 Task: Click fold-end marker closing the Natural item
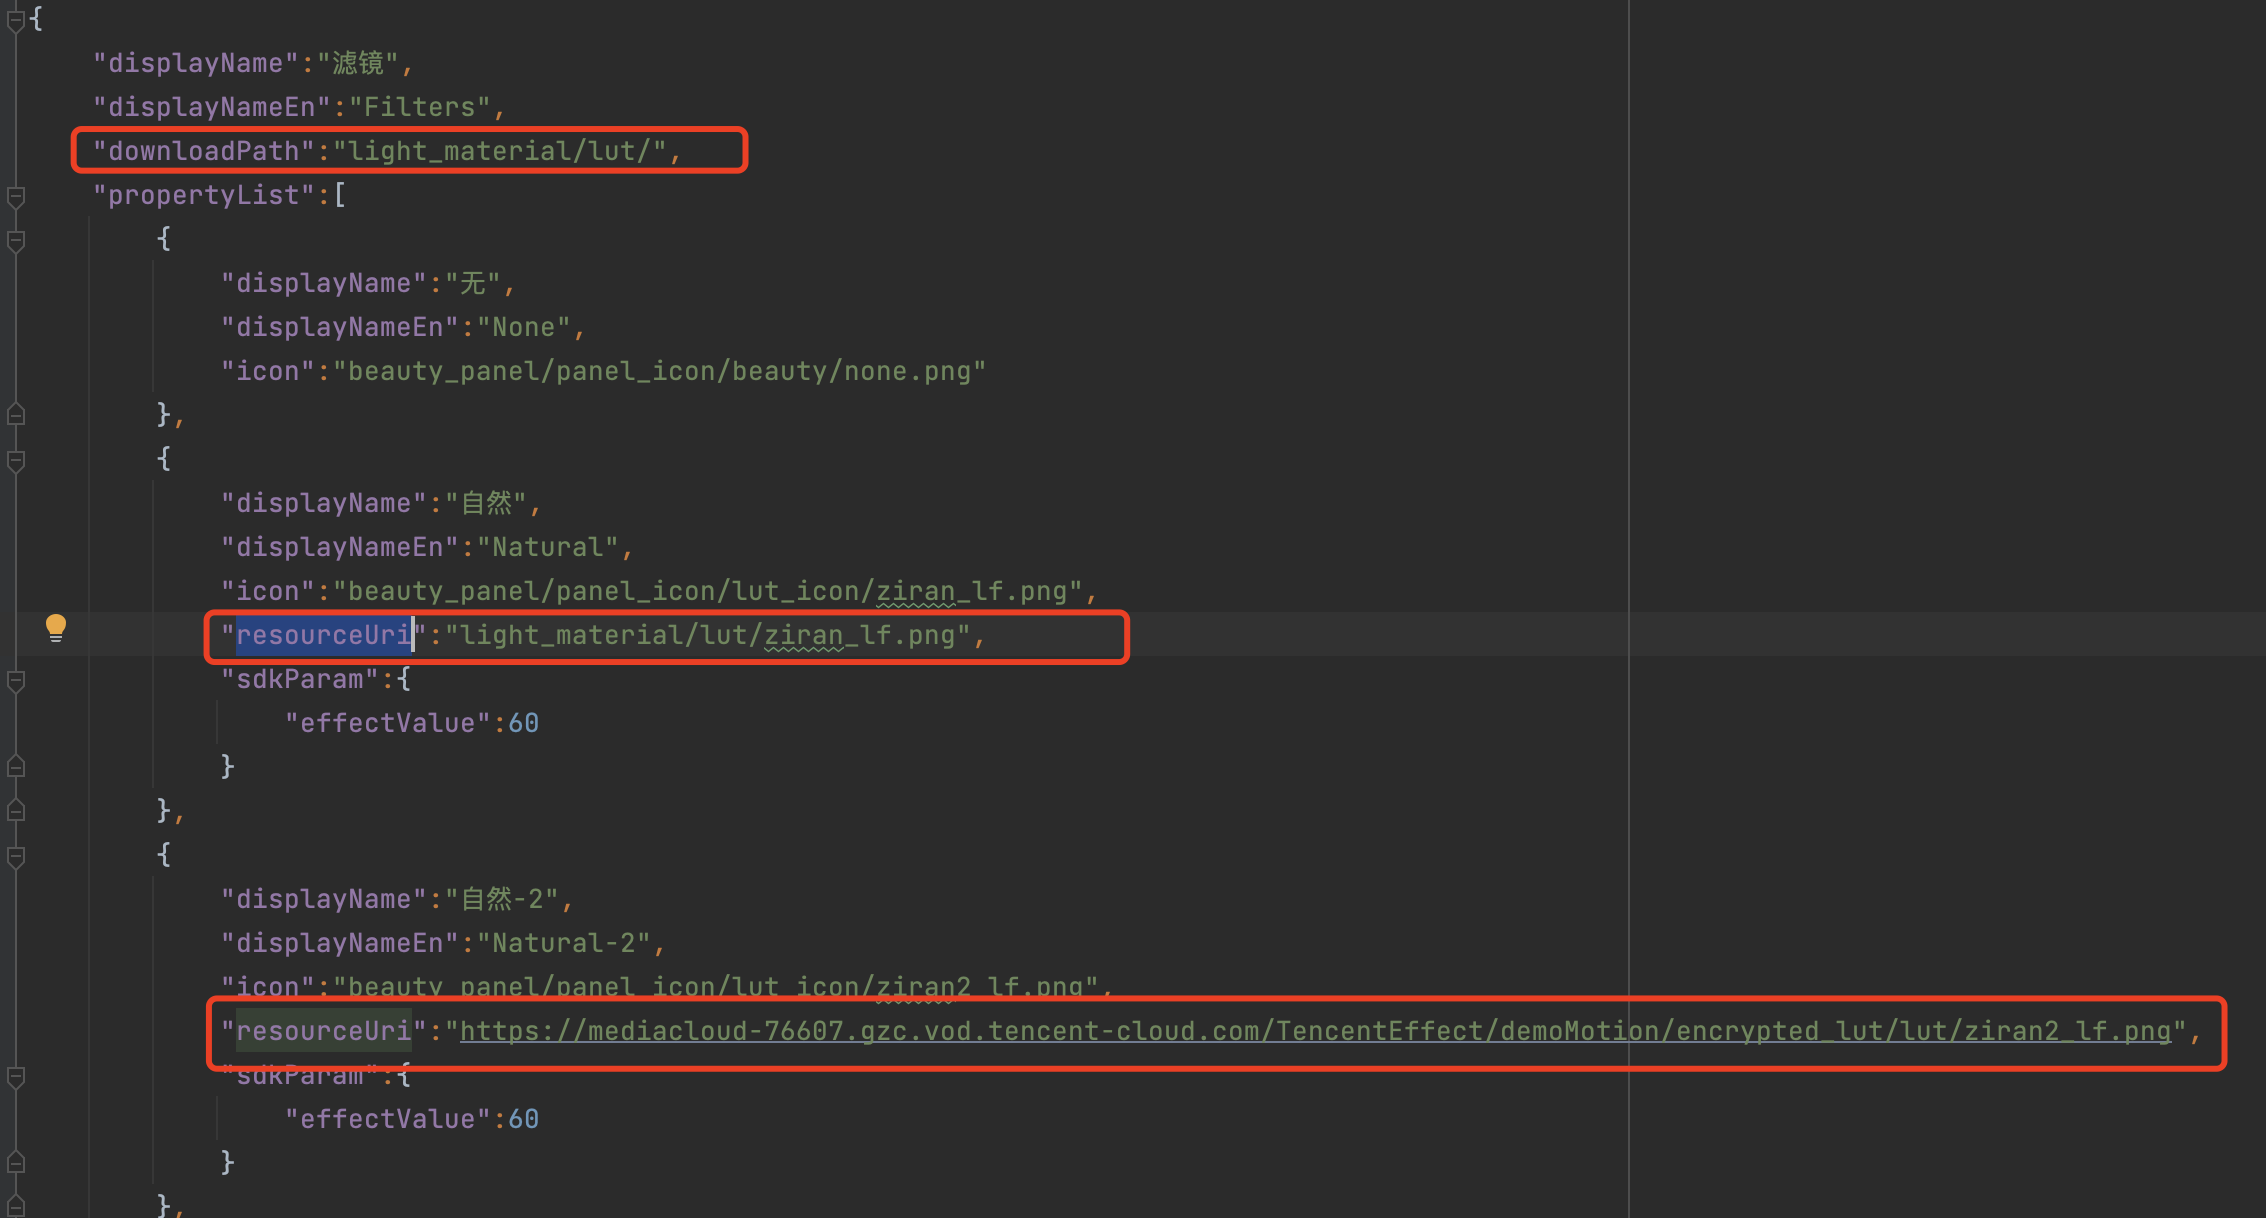click(x=16, y=810)
